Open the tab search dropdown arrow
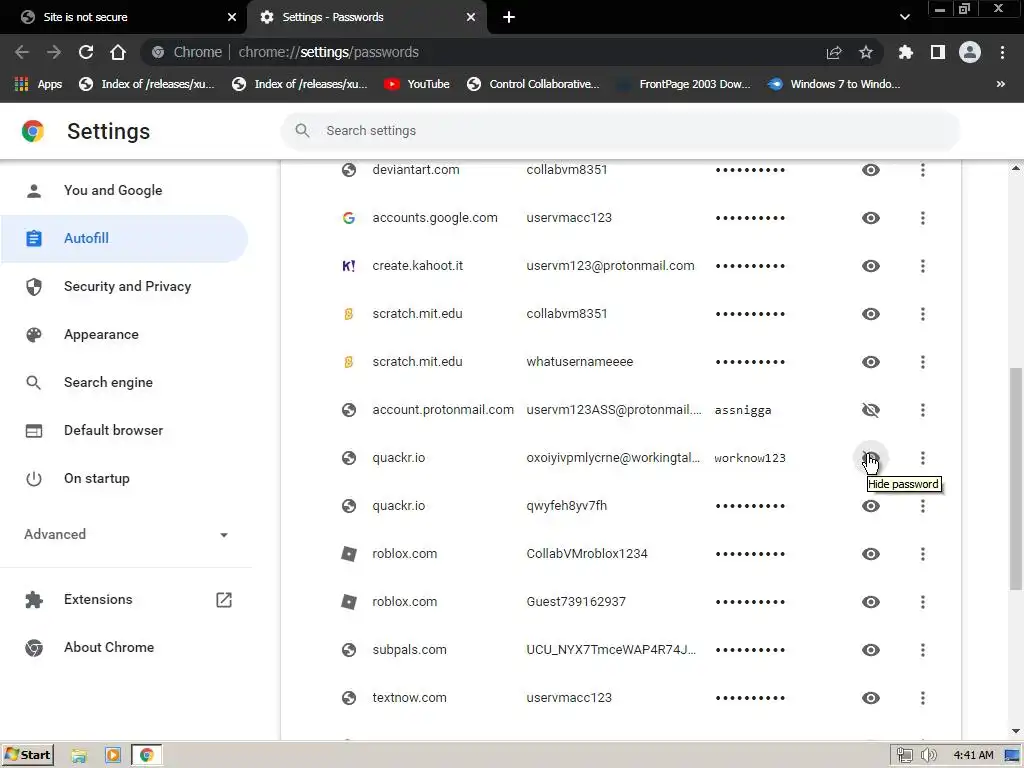This screenshot has height=768, width=1024. [x=904, y=17]
